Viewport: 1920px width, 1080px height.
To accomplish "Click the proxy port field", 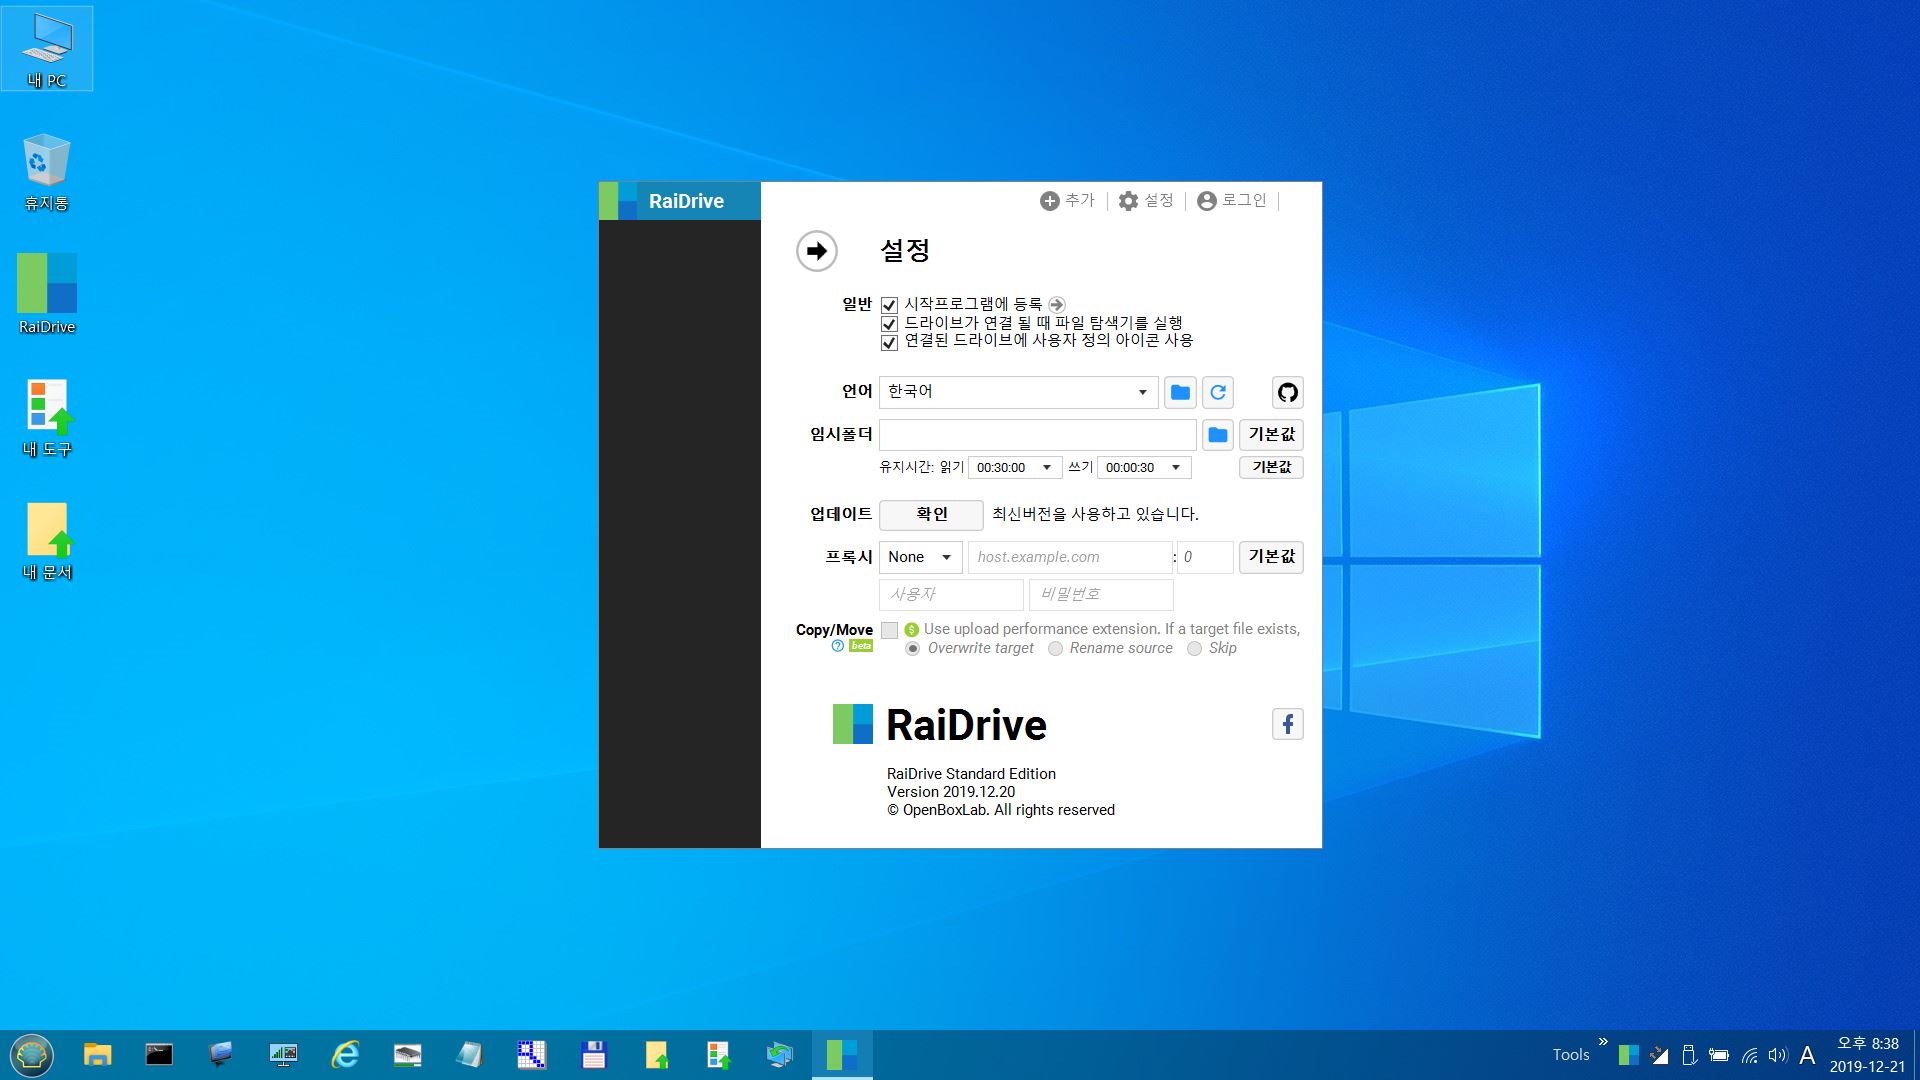I will tap(1205, 557).
